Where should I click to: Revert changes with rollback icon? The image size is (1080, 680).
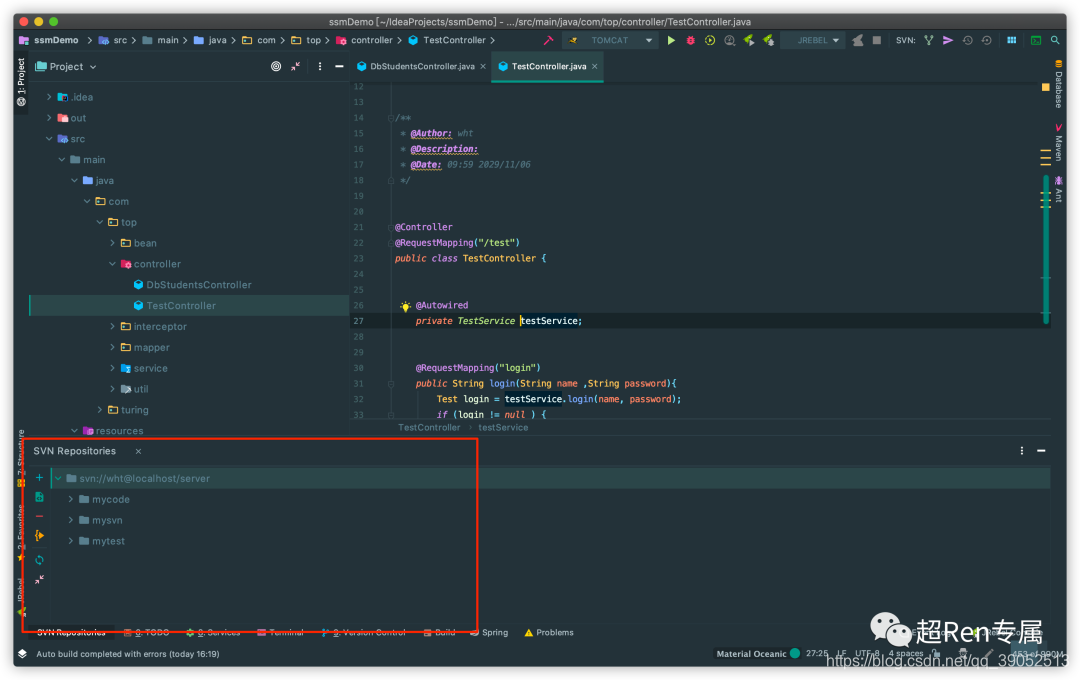click(986, 41)
